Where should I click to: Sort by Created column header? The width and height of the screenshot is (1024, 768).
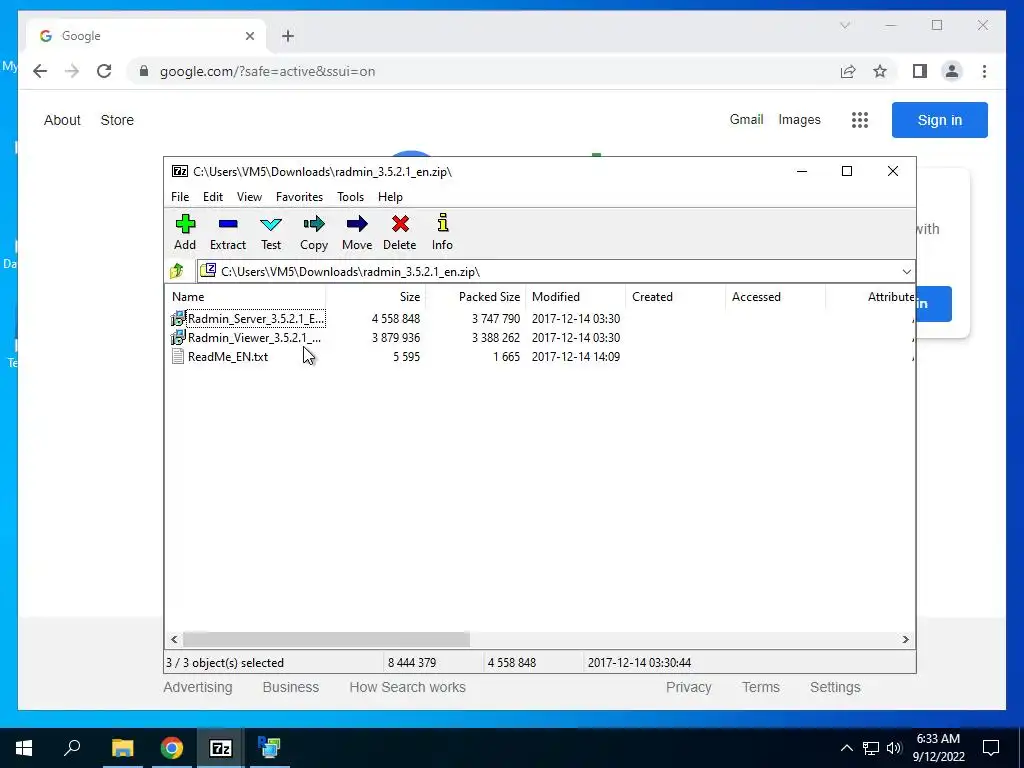(x=676, y=296)
